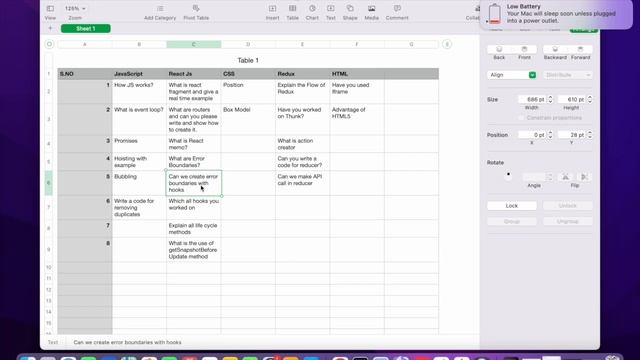Click the Backward arrange icon

pos(555,49)
